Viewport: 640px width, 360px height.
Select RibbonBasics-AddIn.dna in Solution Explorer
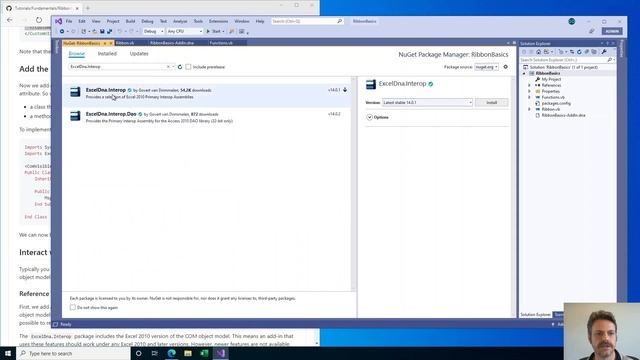[x=563, y=116]
